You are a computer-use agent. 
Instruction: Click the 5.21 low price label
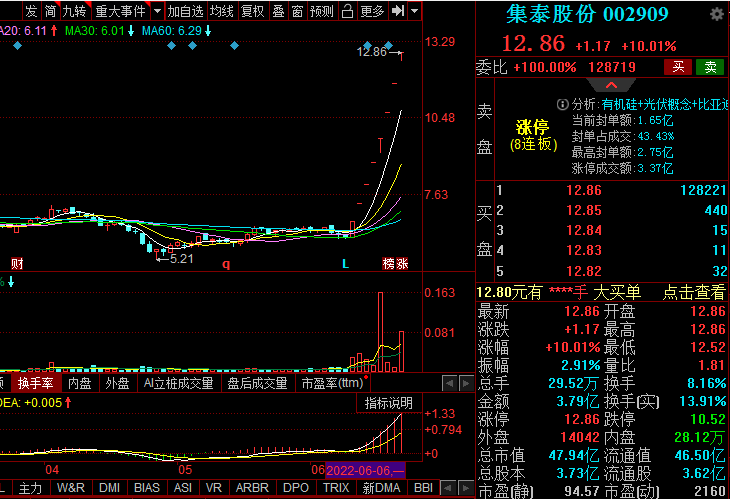point(182,259)
